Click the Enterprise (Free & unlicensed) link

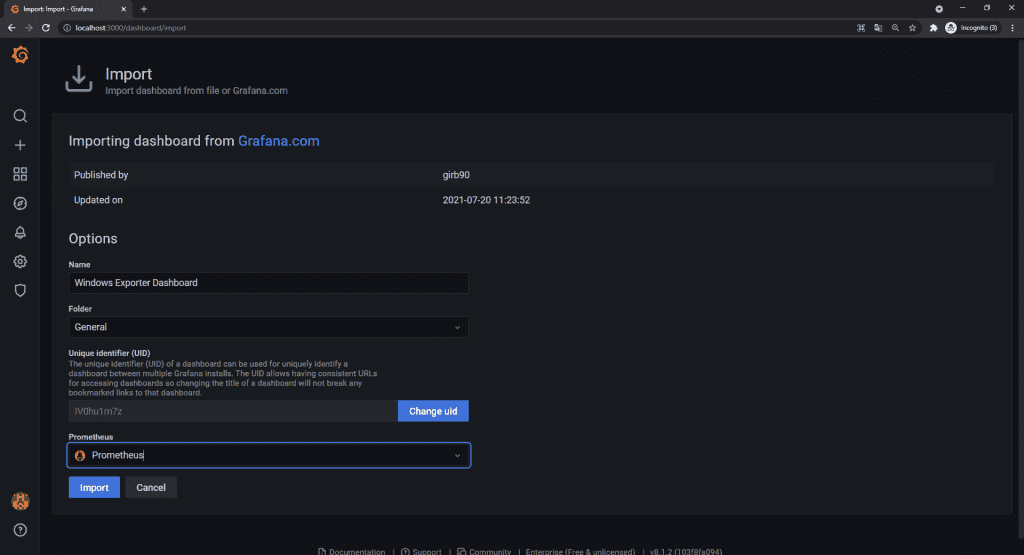click(x=580, y=552)
